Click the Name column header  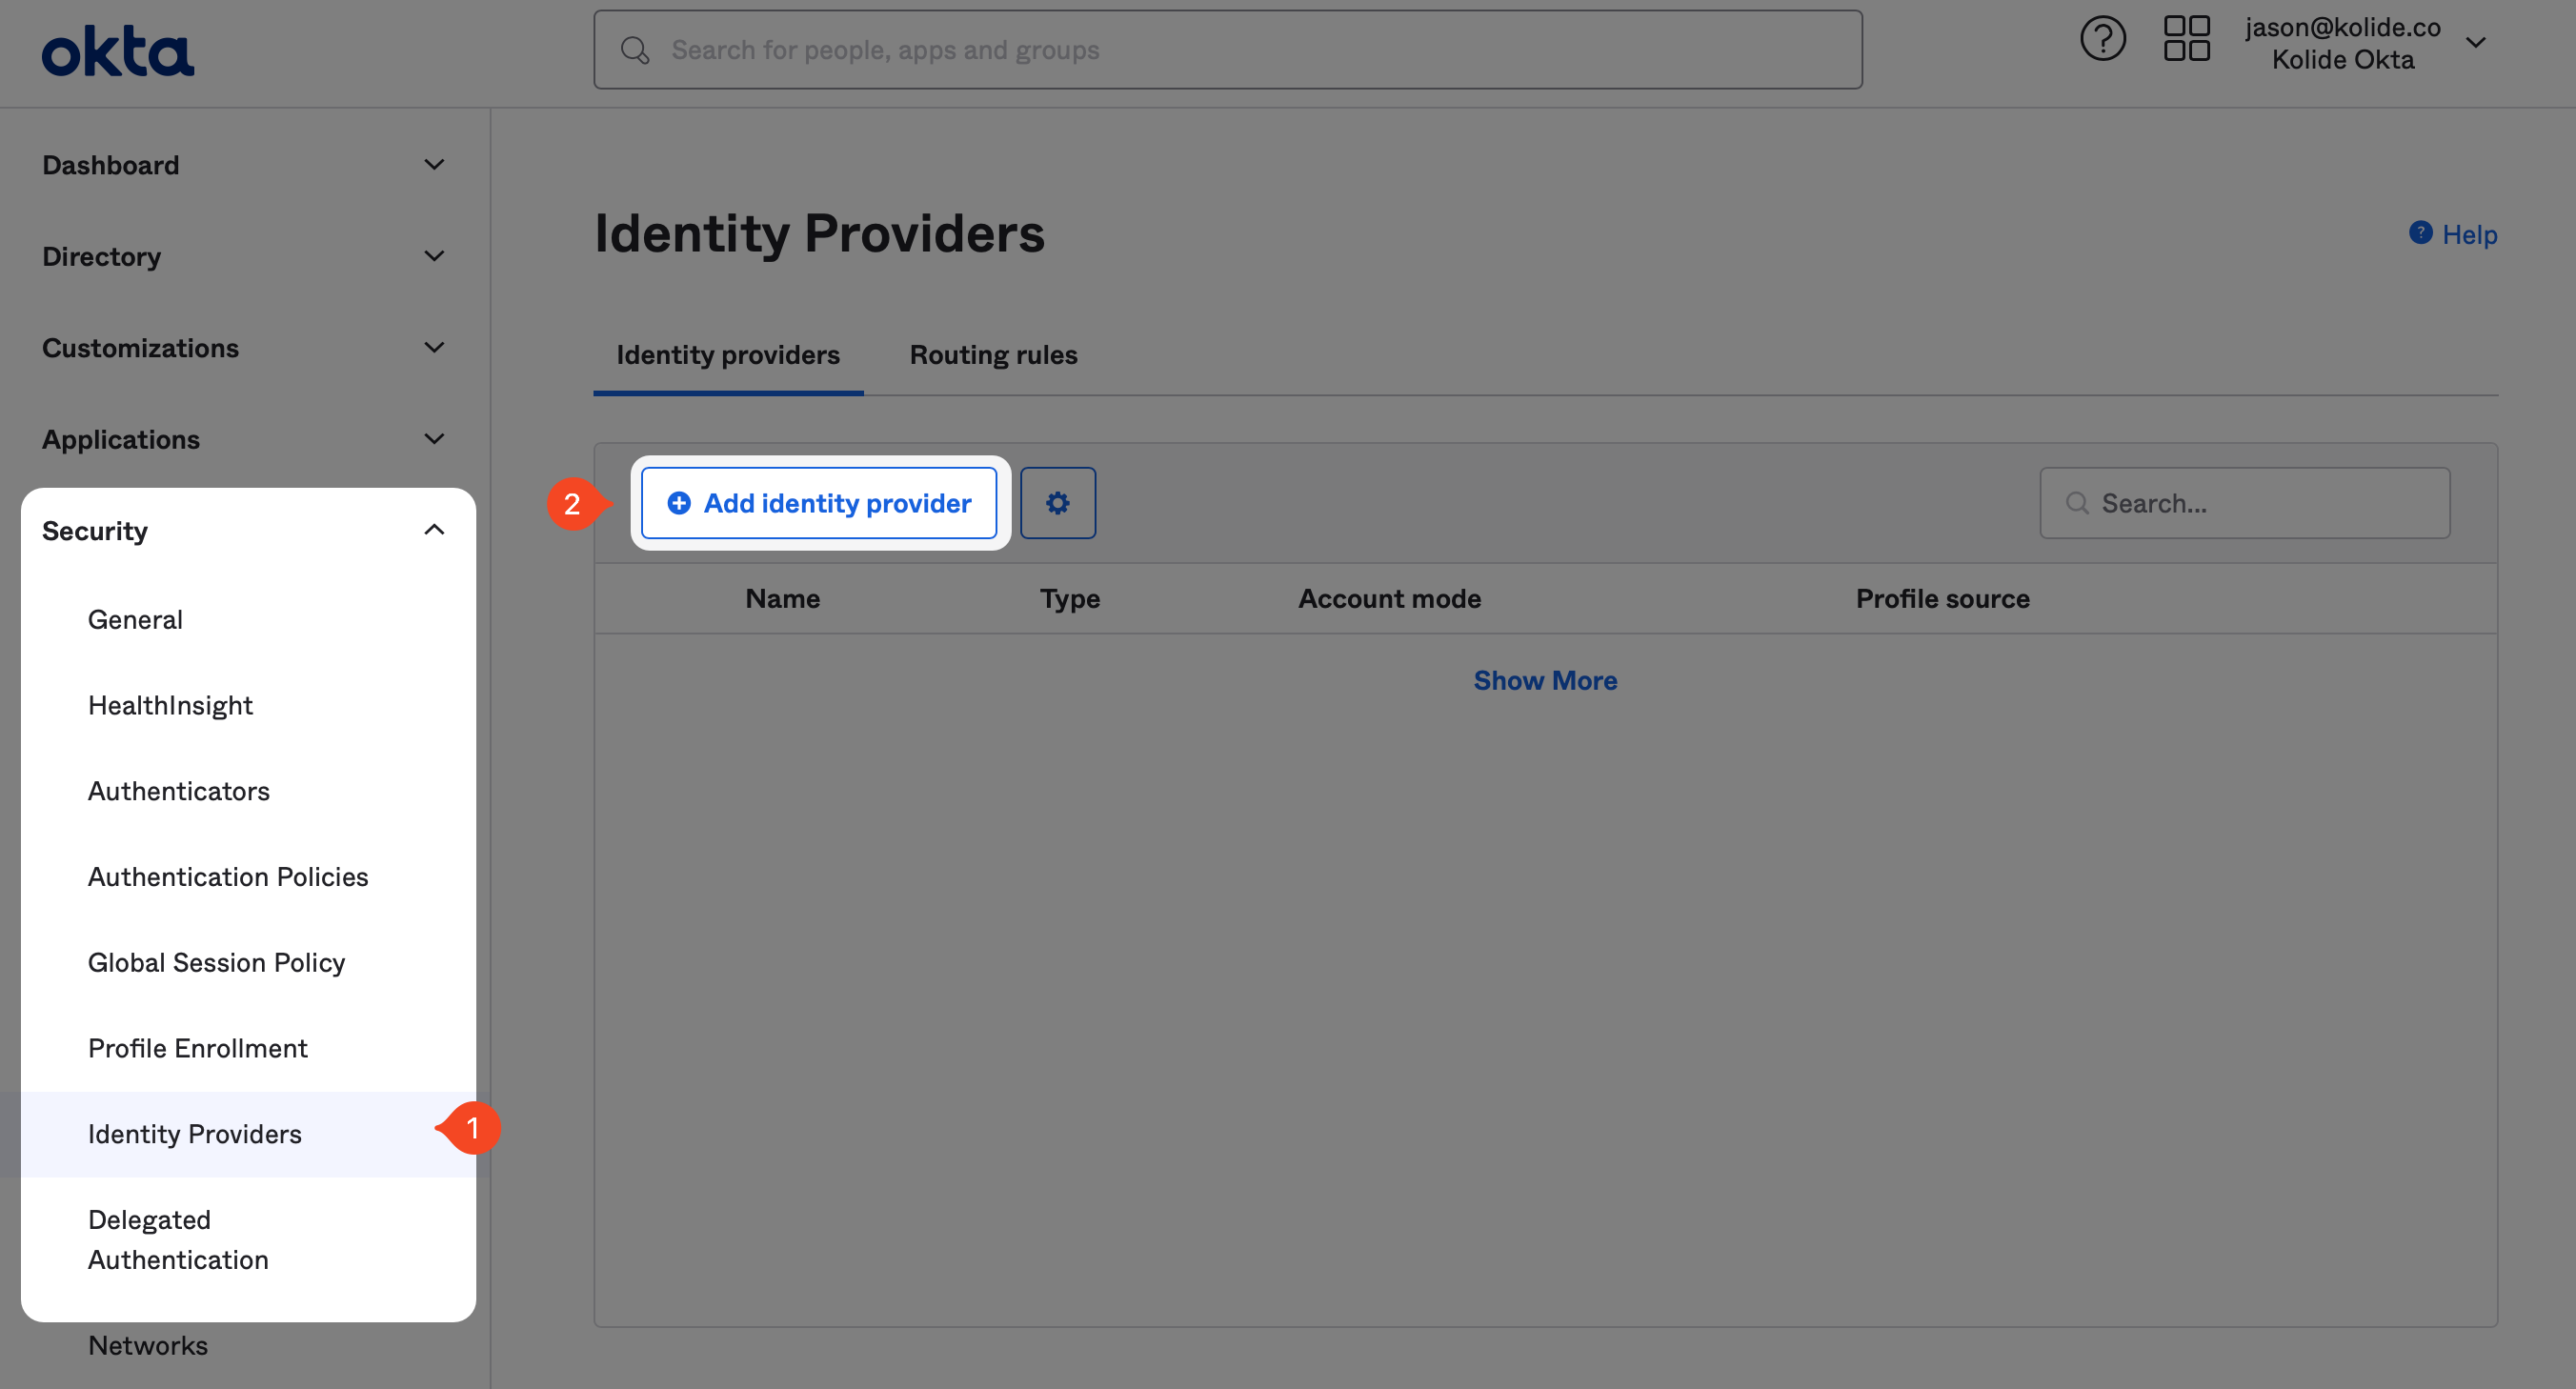coord(783,598)
